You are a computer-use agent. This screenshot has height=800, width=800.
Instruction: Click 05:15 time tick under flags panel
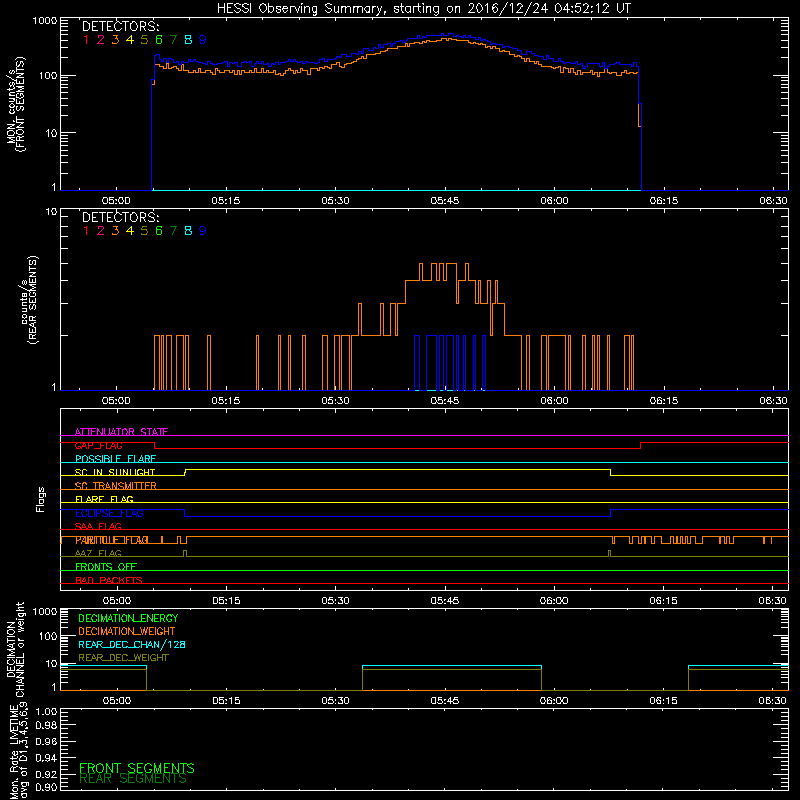(x=226, y=601)
